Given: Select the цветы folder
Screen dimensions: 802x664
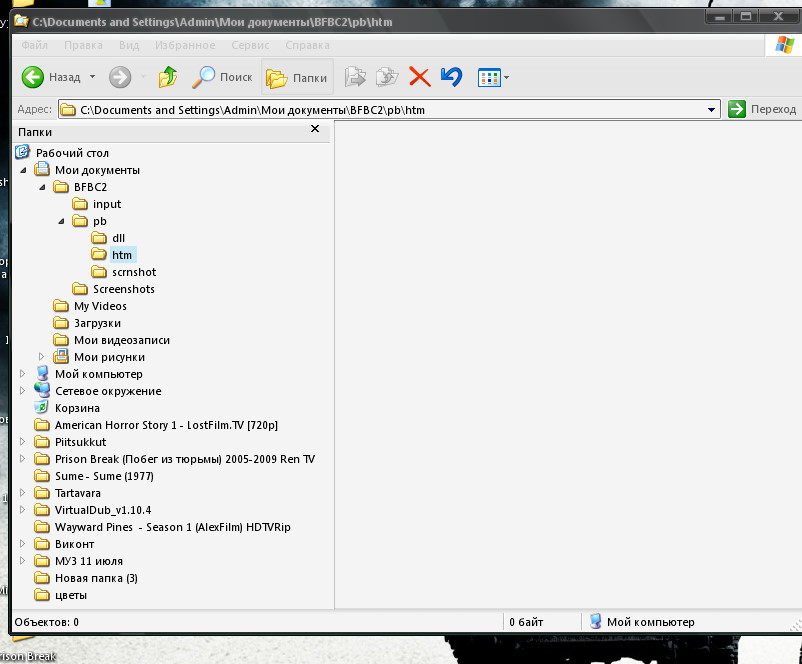Looking at the screenshot, I should tap(71, 595).
